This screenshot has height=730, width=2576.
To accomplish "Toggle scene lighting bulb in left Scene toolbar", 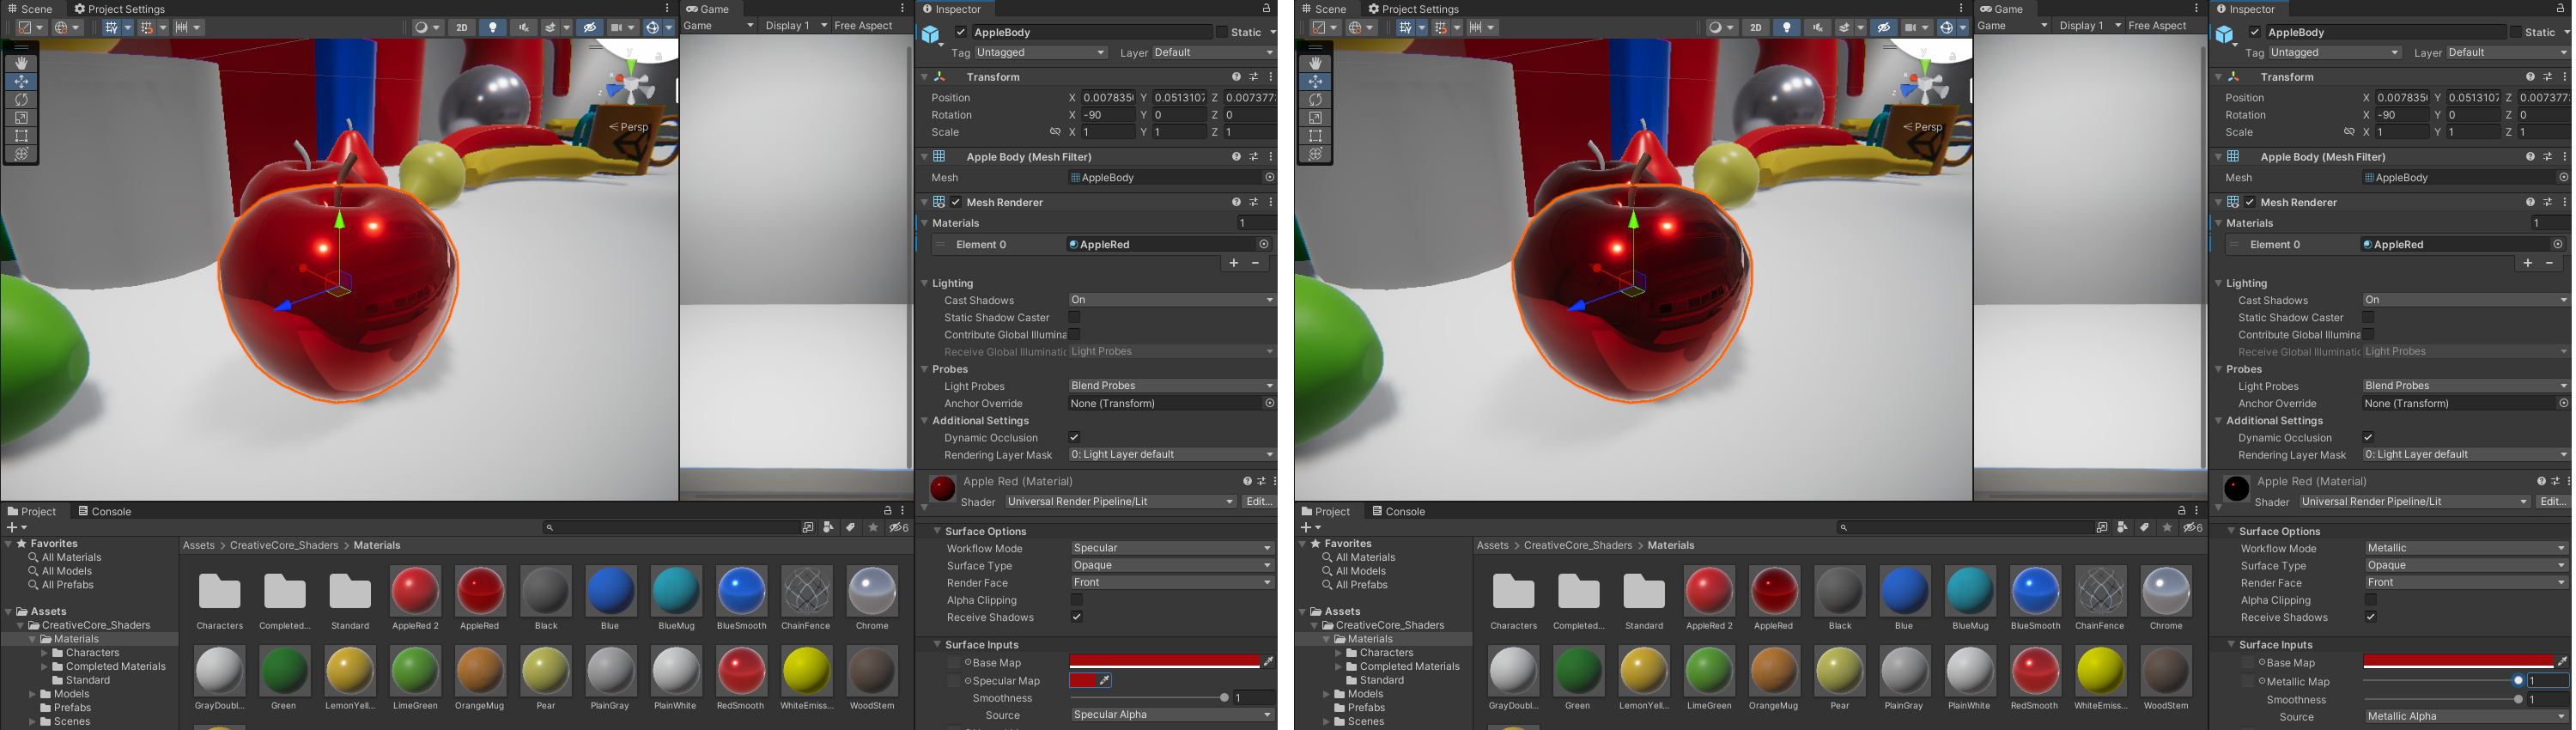I will click(x=492, y=27).
